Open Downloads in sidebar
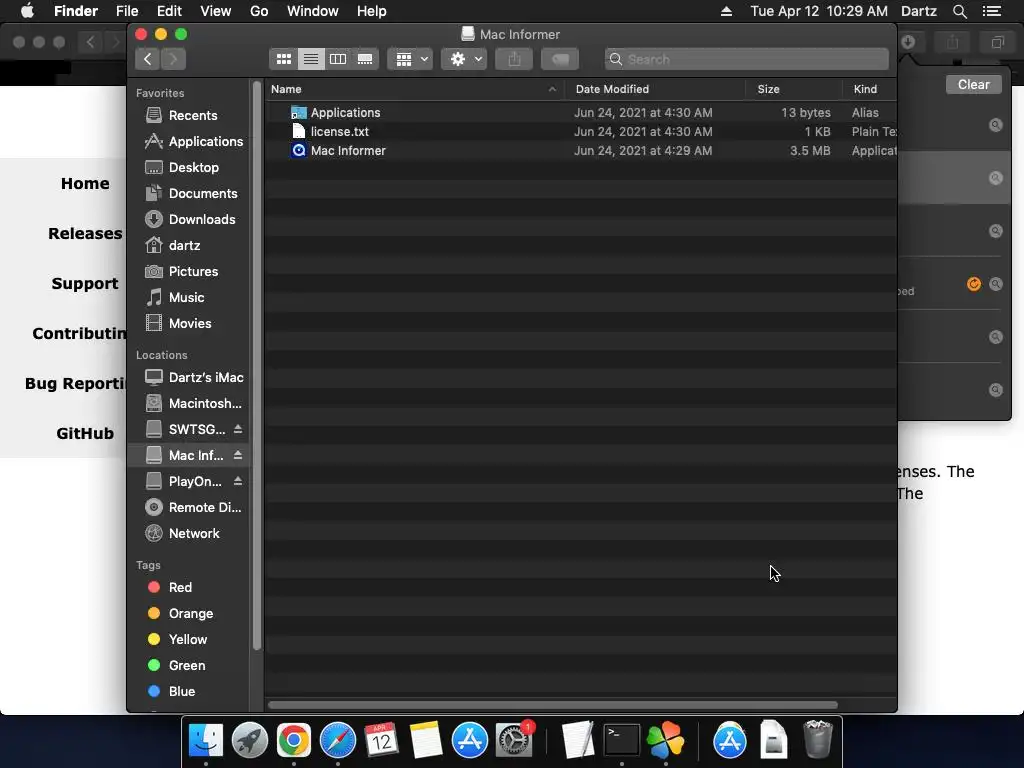 (x=189, y=219)
